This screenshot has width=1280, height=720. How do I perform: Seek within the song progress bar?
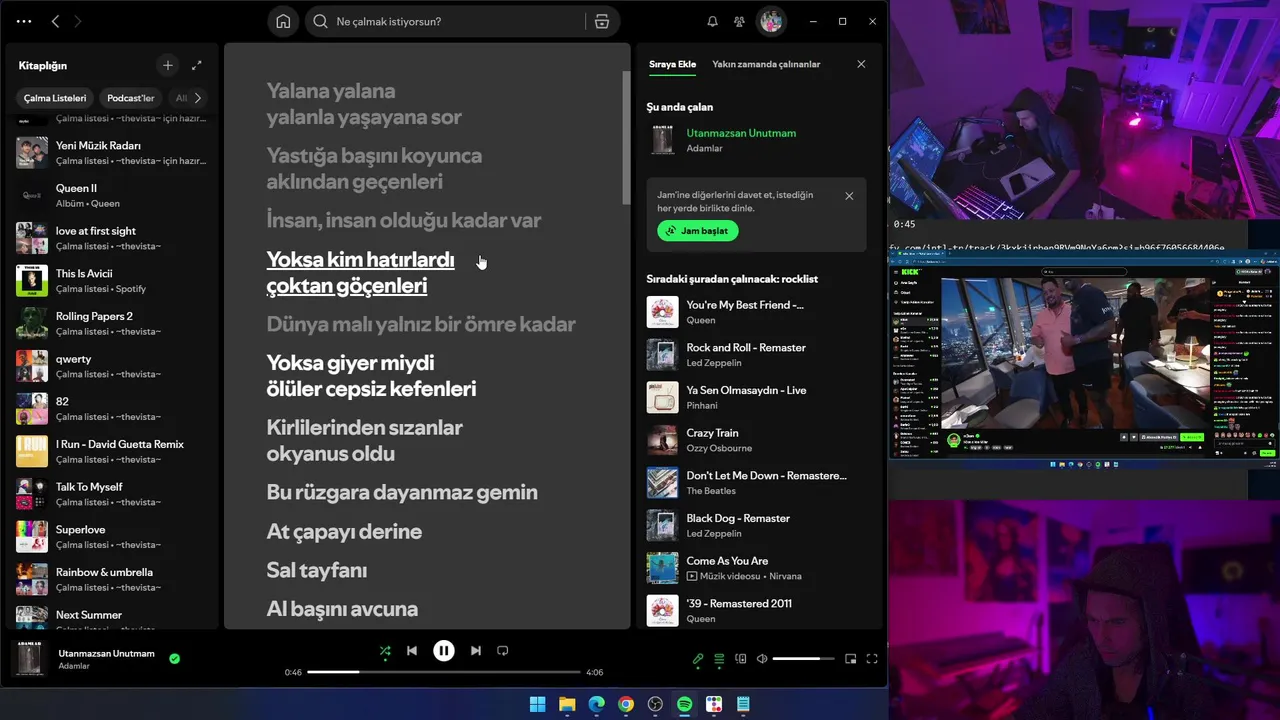point(444,672)
